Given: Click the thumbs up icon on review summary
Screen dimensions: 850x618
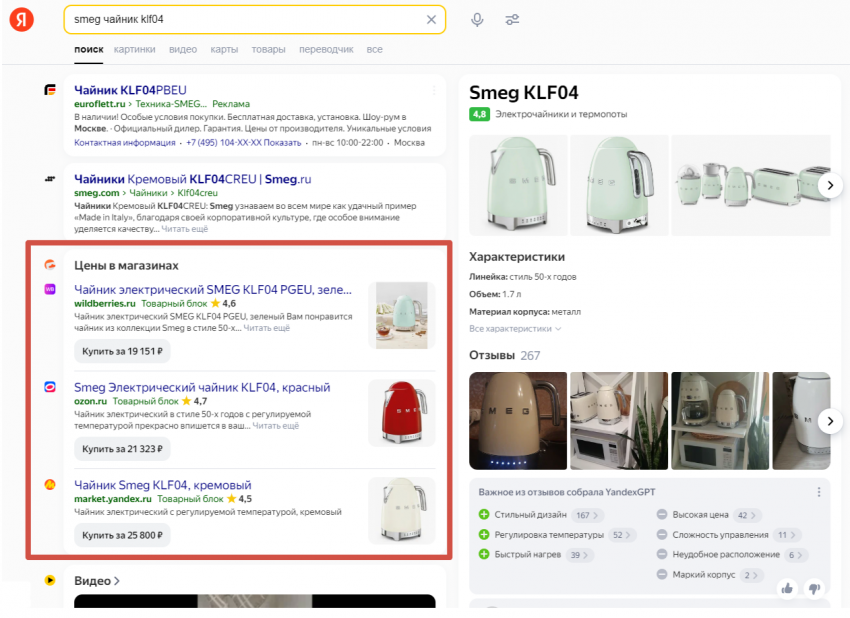Looking at the screenshot, I should 787,588.
